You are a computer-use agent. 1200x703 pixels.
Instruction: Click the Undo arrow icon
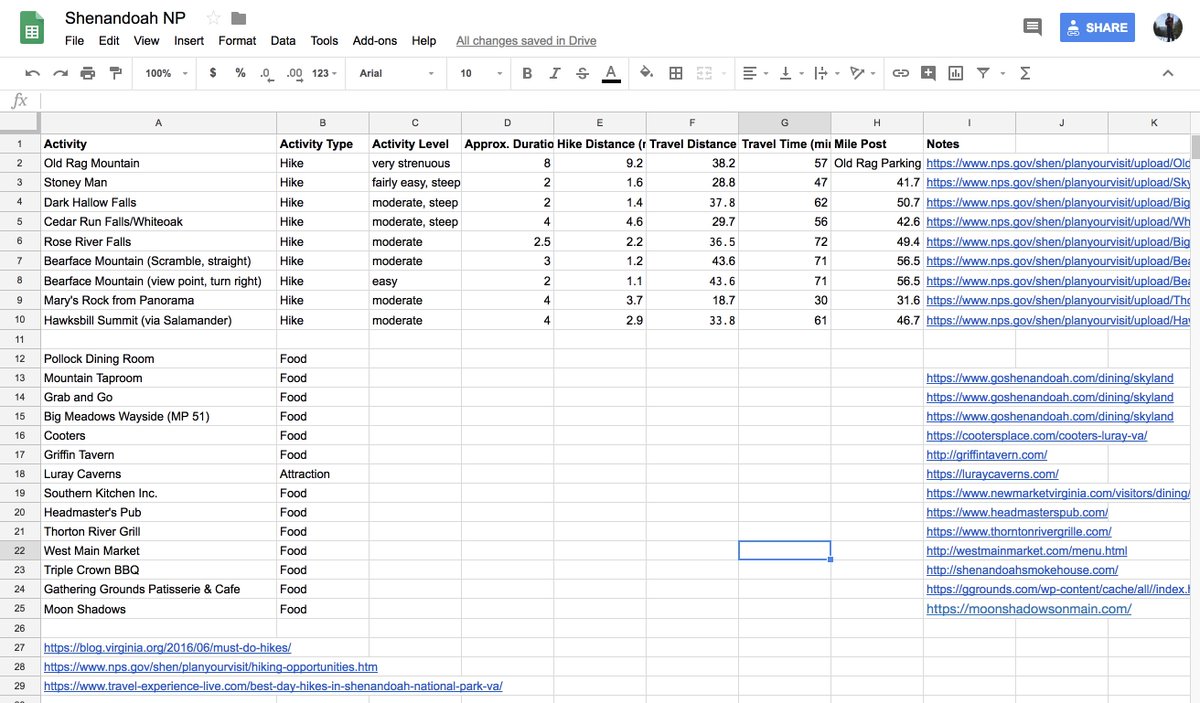coord(33,73)
